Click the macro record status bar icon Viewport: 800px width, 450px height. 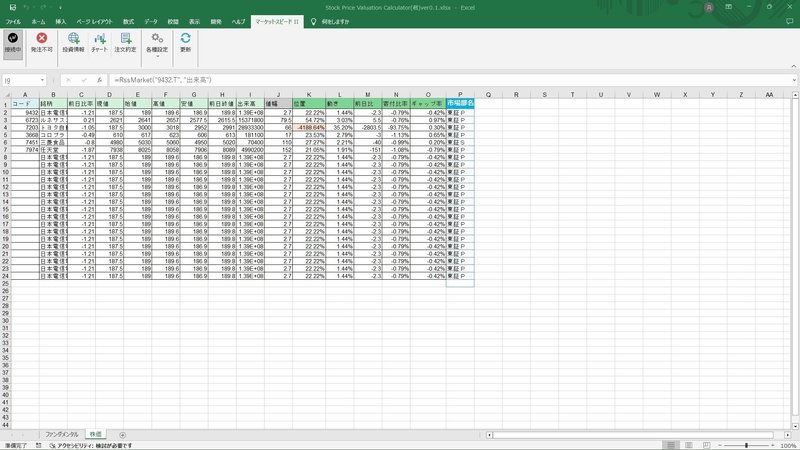pyautogui.click(x=39, y=445)
